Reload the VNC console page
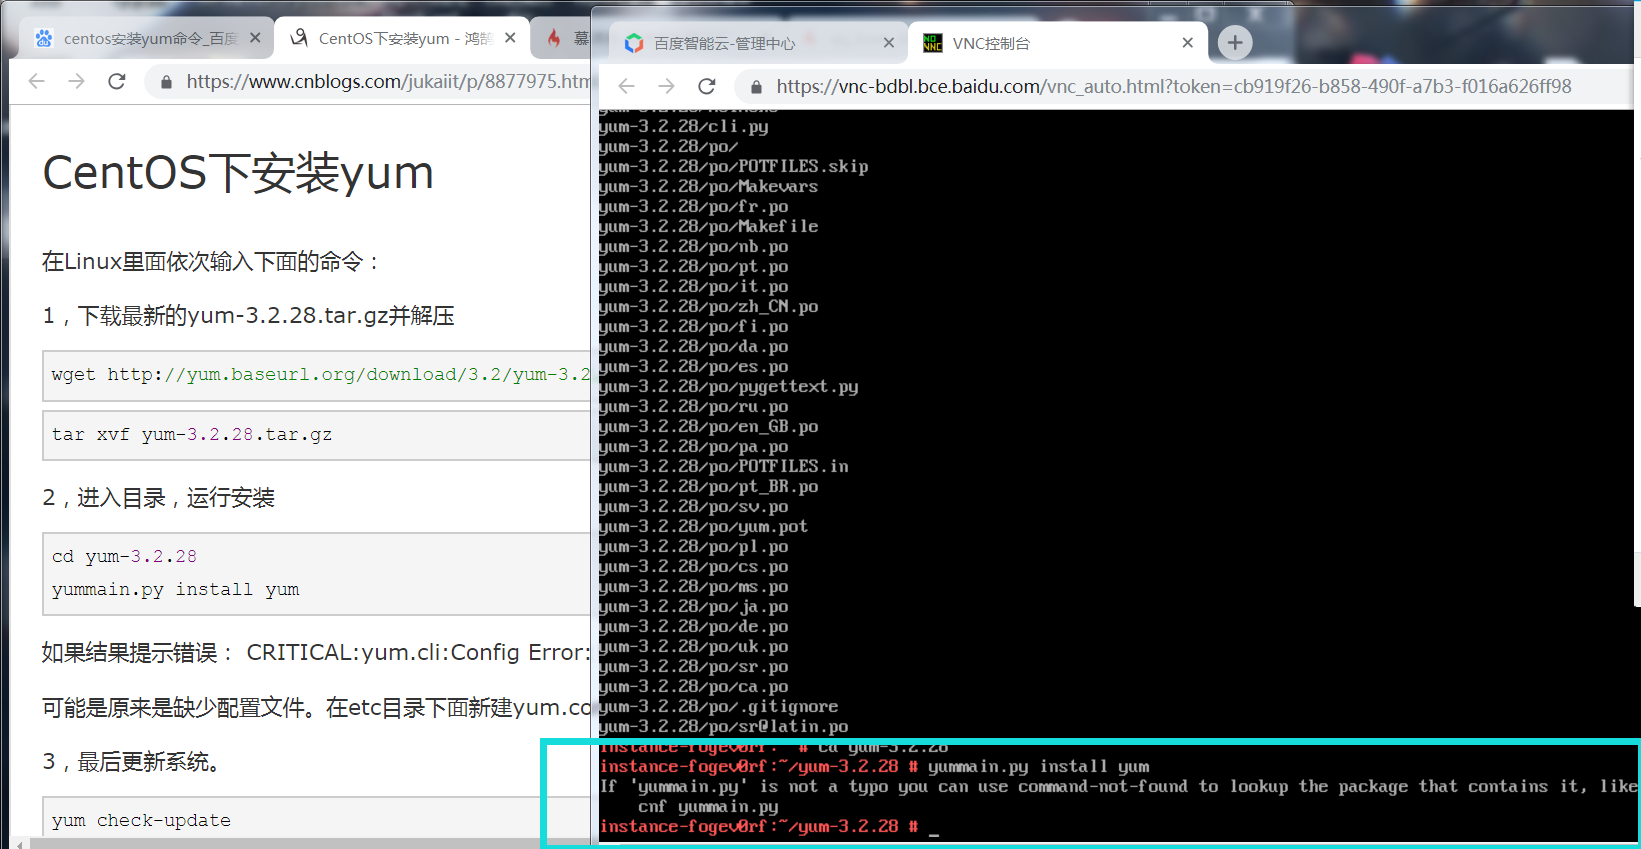The height and width of the screenshot is (849, 1641). [707, 86]
